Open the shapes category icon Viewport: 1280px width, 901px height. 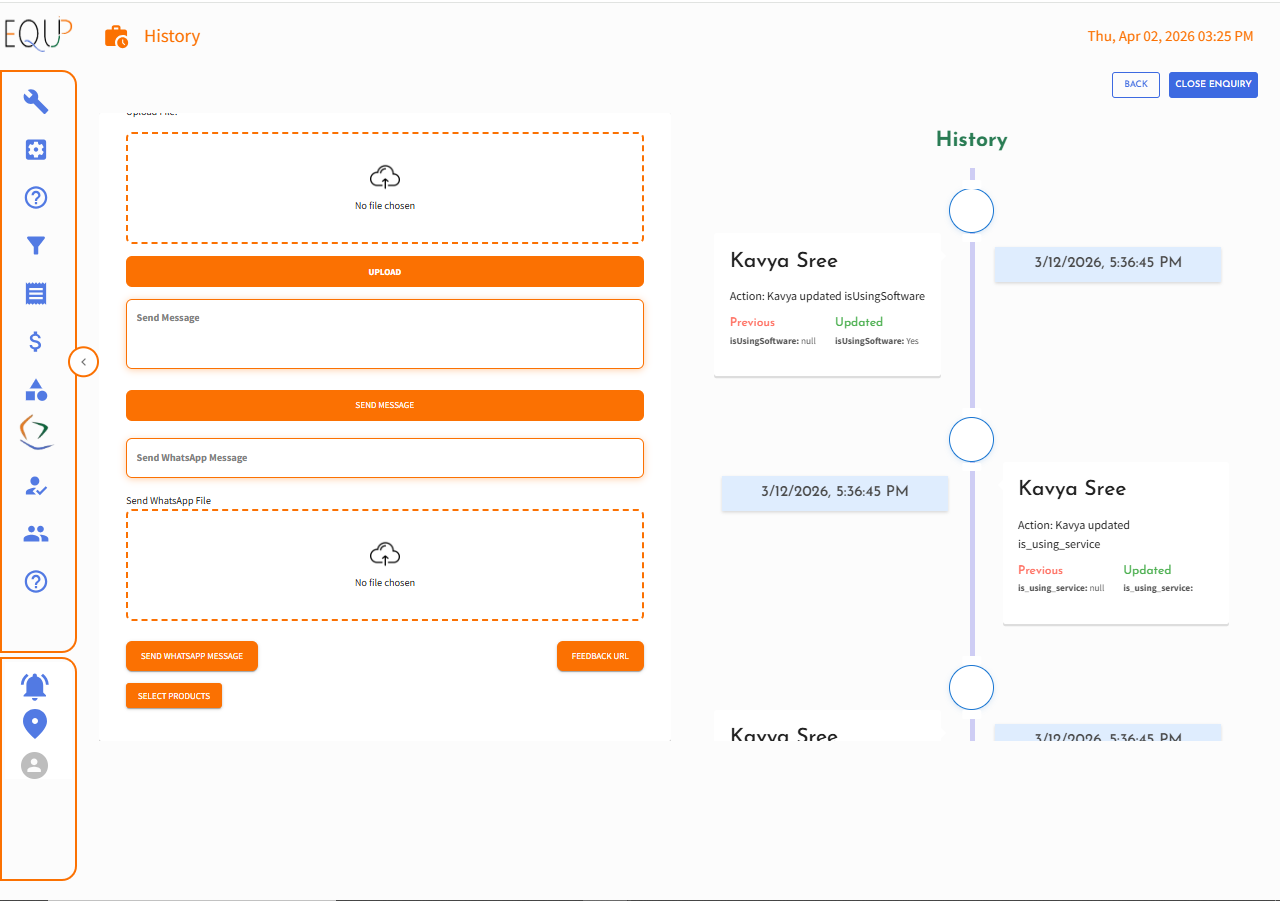pyautogui.click(x=36, y=390)
